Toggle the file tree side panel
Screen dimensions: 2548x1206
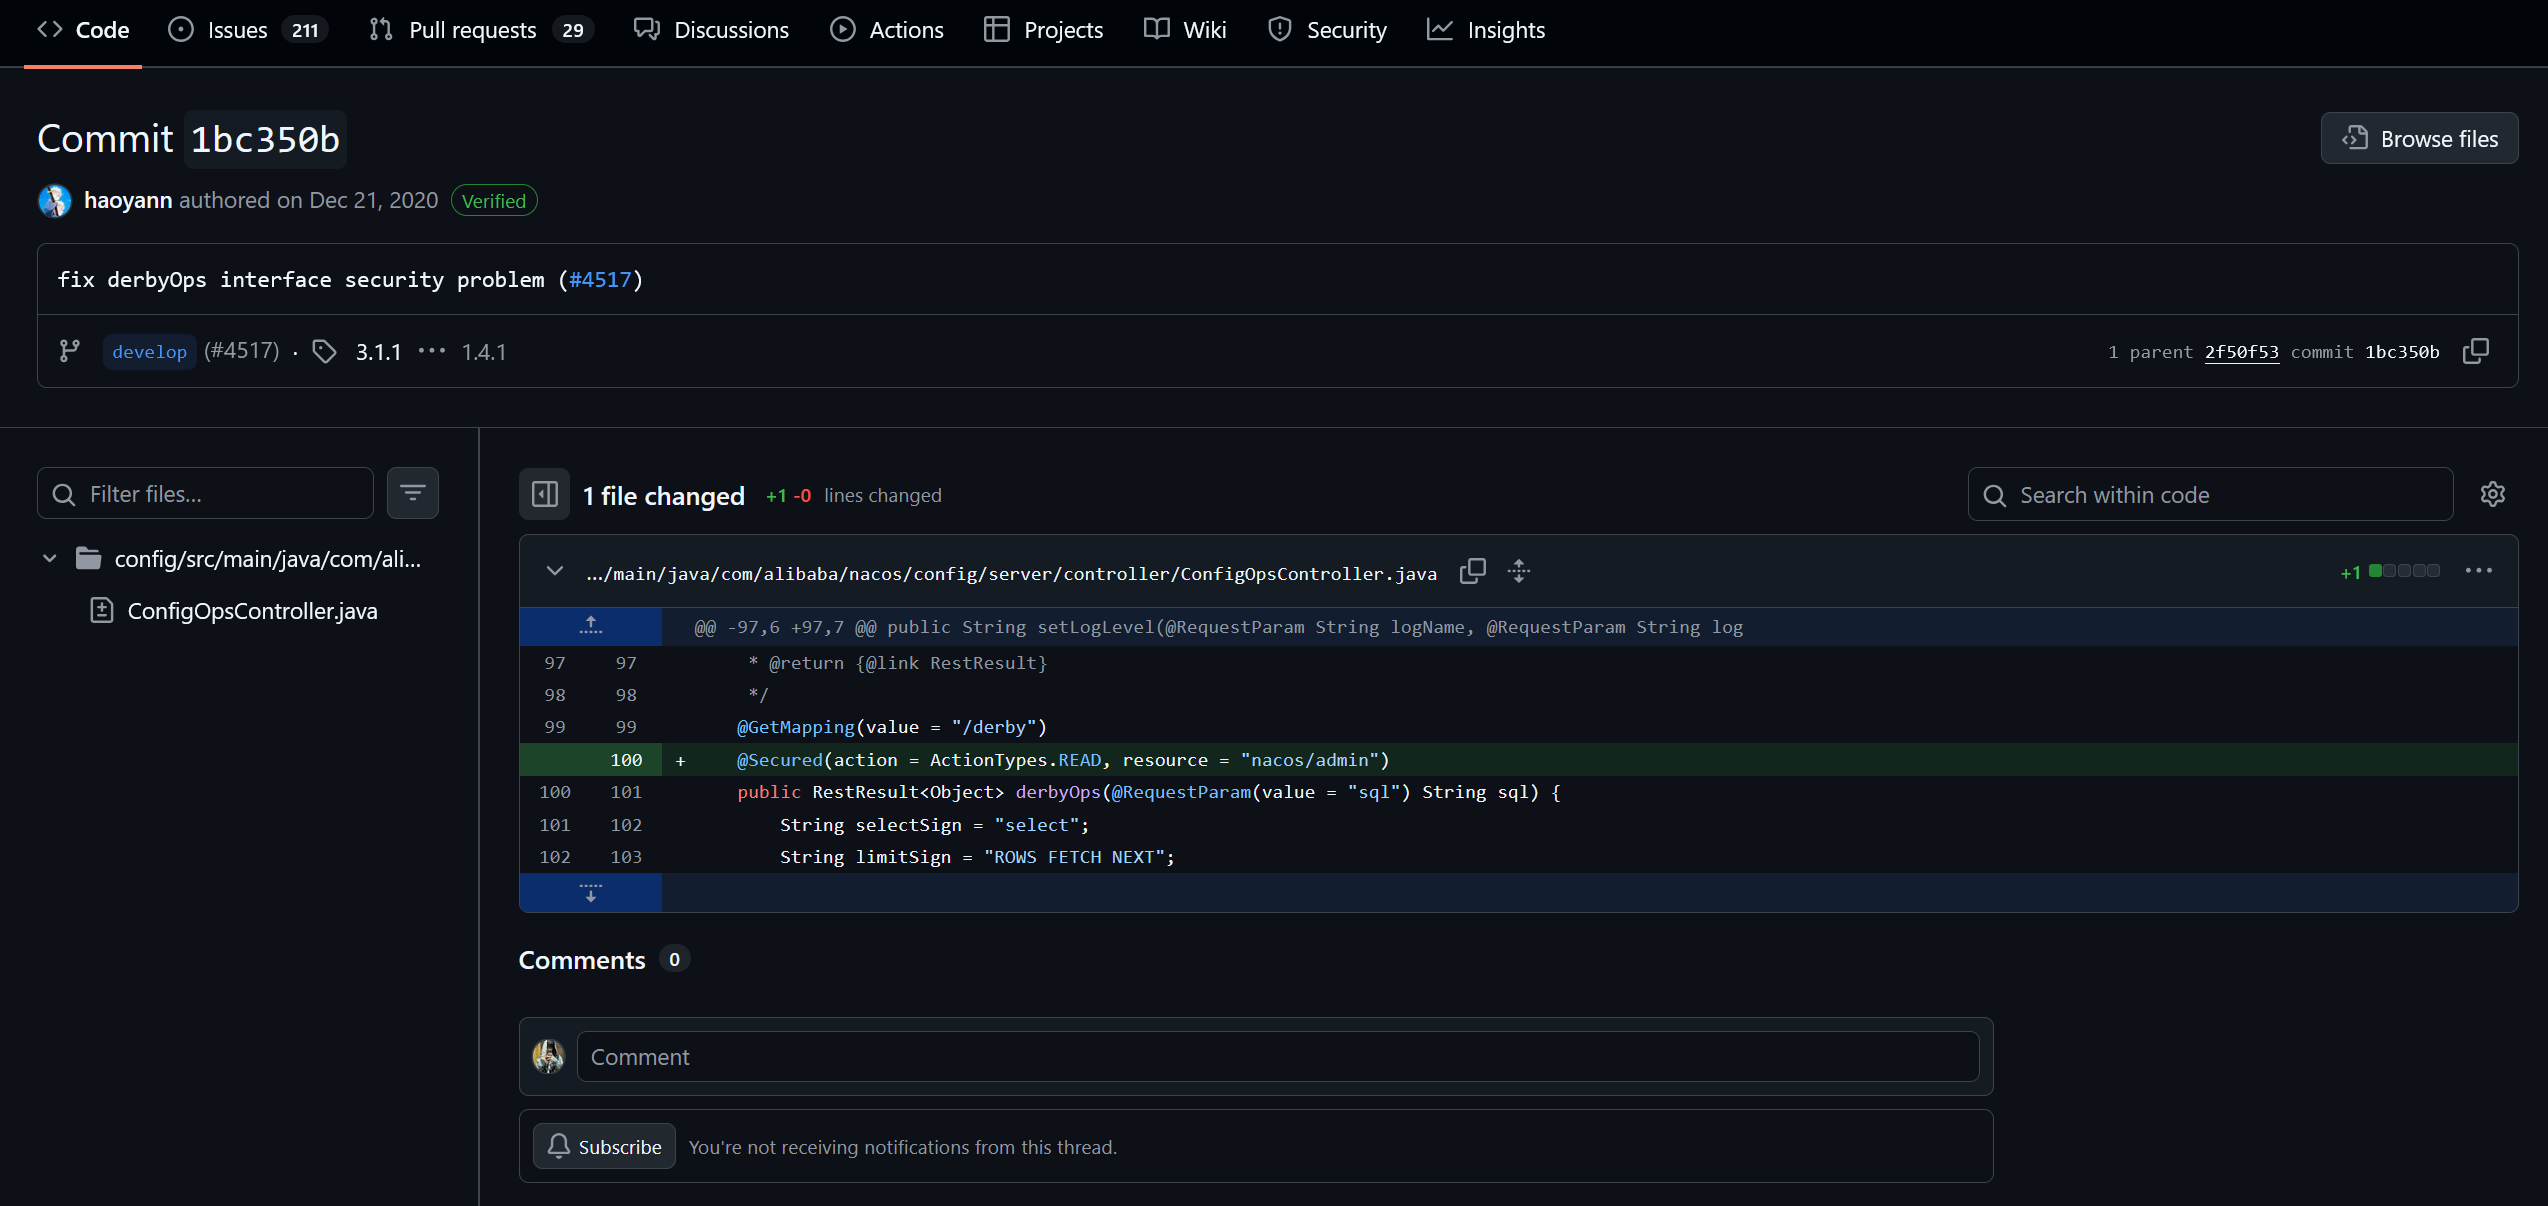click(x=544, y=494)
